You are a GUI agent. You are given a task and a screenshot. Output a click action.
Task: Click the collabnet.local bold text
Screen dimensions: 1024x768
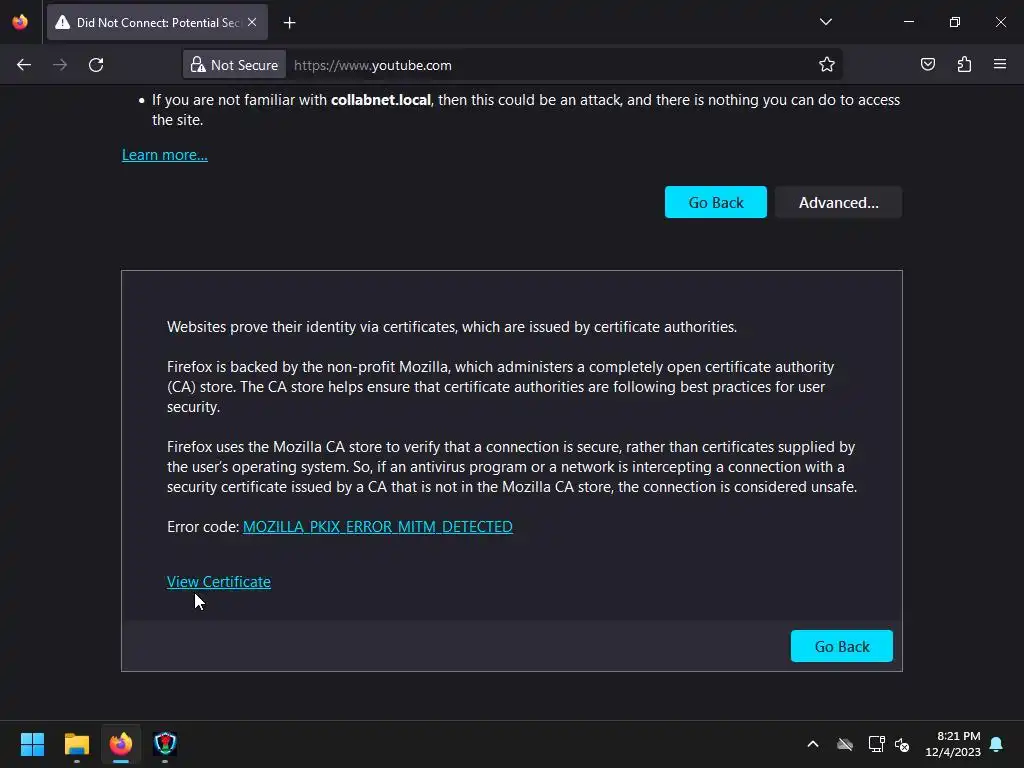tap(381, 100)
